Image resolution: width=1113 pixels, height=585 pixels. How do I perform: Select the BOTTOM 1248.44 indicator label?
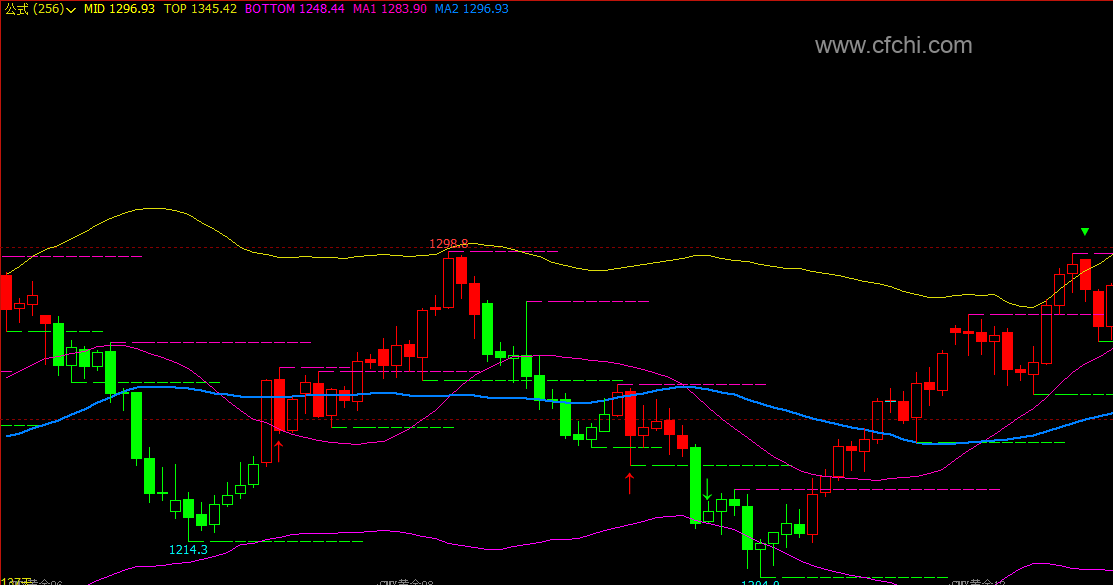tap(295, 9)
